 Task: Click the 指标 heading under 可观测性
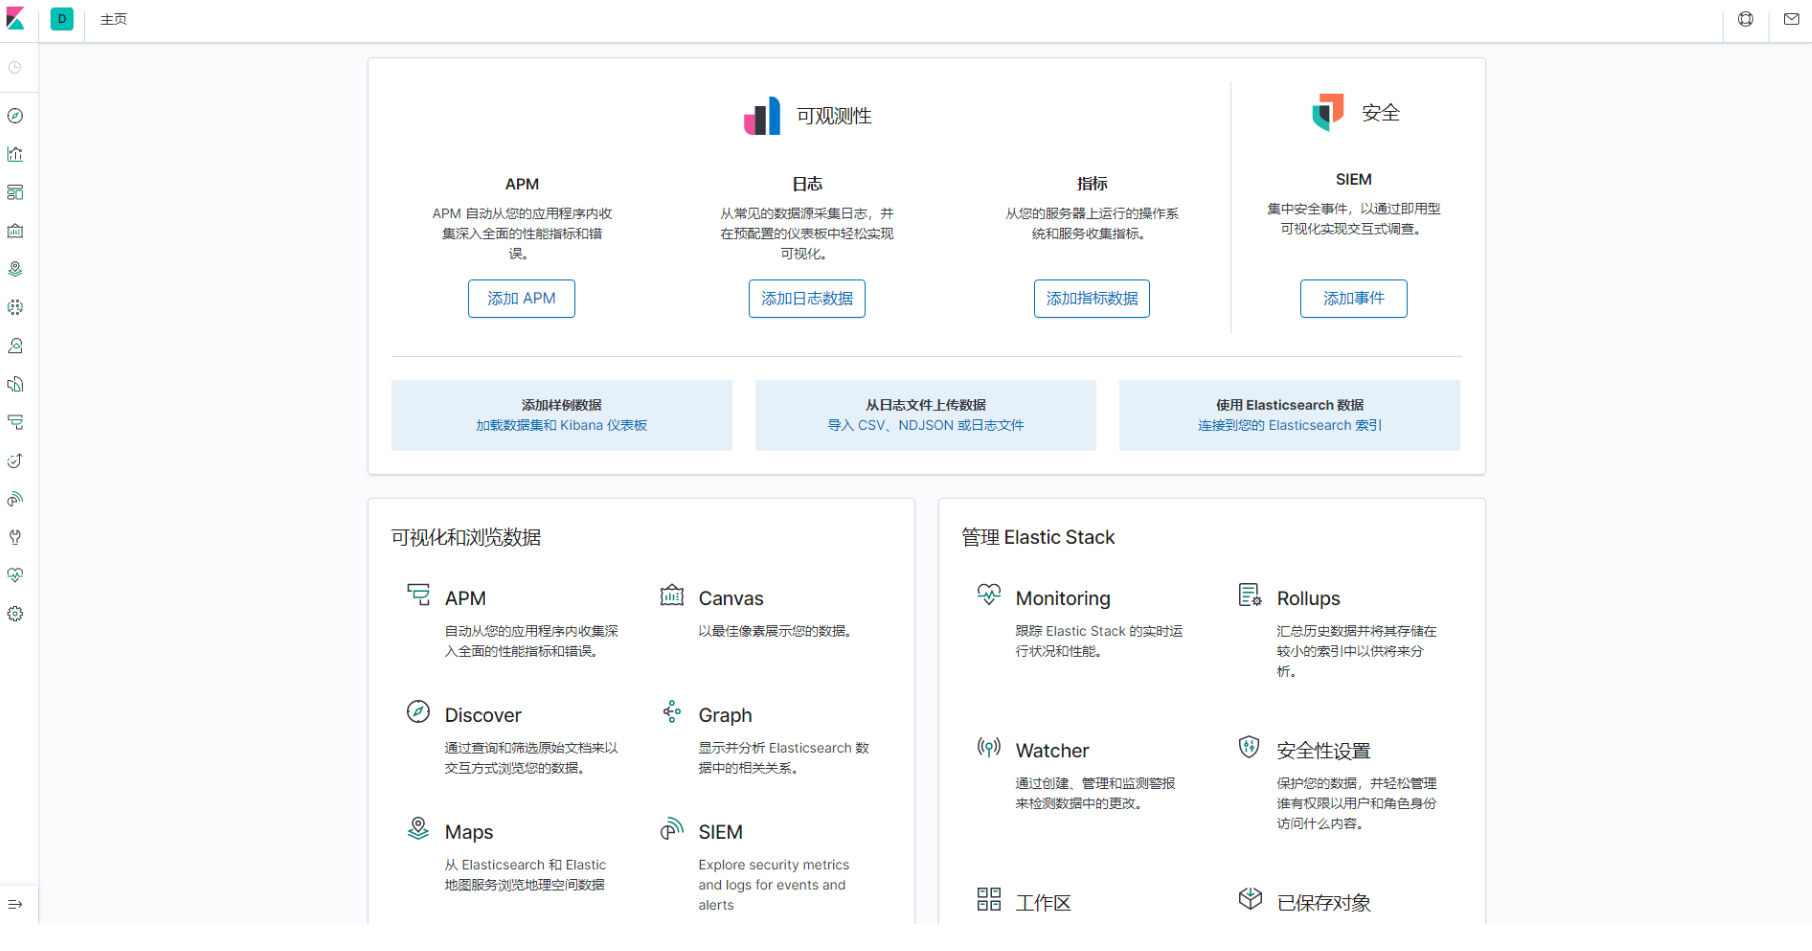[1092, 184]
